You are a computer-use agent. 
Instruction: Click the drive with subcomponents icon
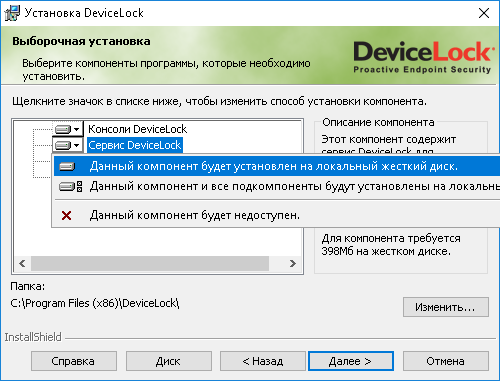click(x=70, y=186)
